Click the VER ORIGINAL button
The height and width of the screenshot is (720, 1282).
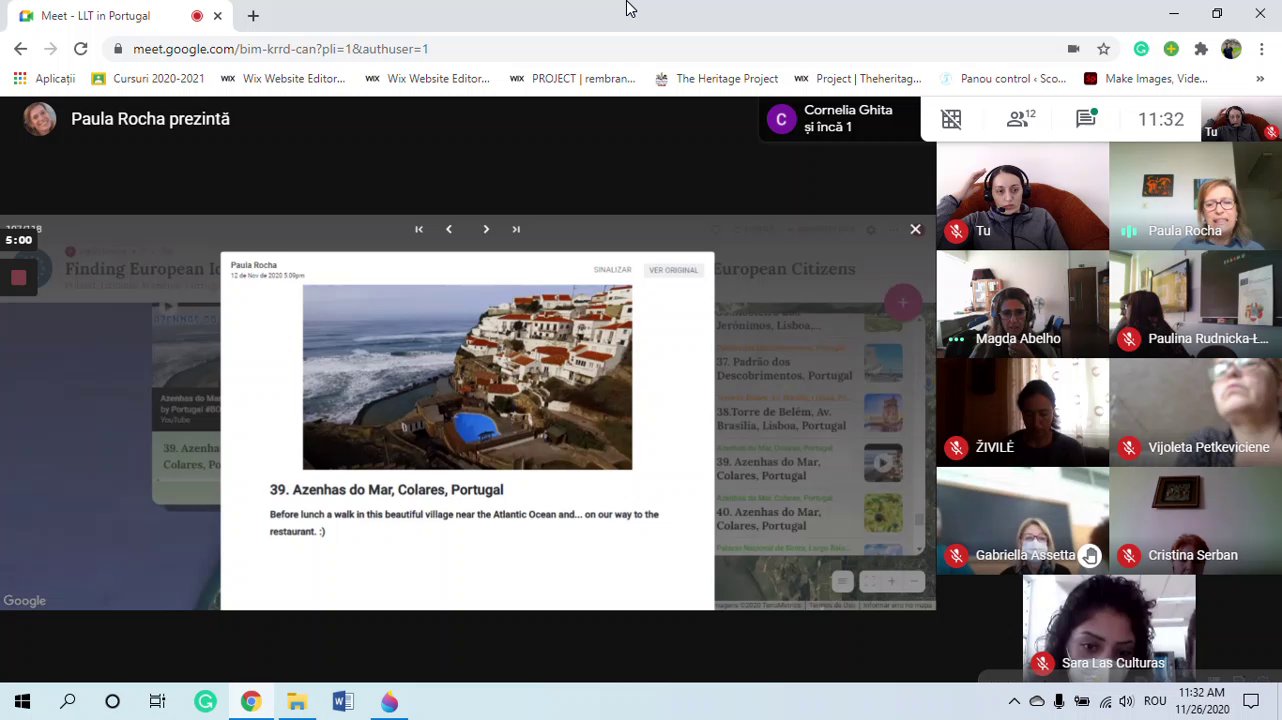pos(673,270)
